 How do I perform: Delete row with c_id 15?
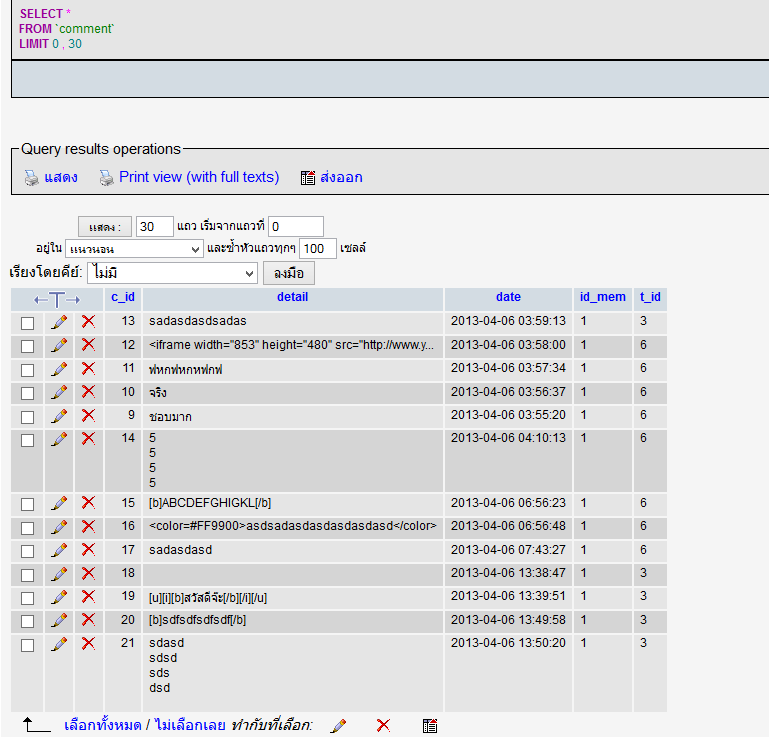click(x=88, y=503)
